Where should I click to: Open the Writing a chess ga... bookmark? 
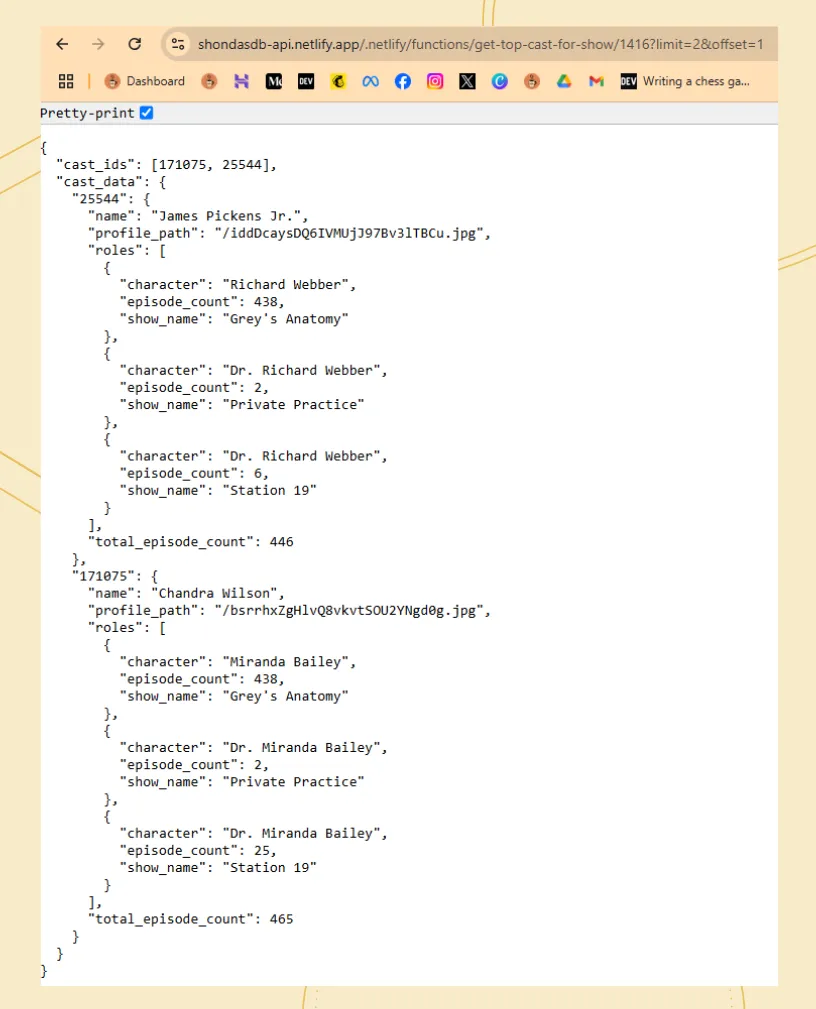[x=693, y=82]
